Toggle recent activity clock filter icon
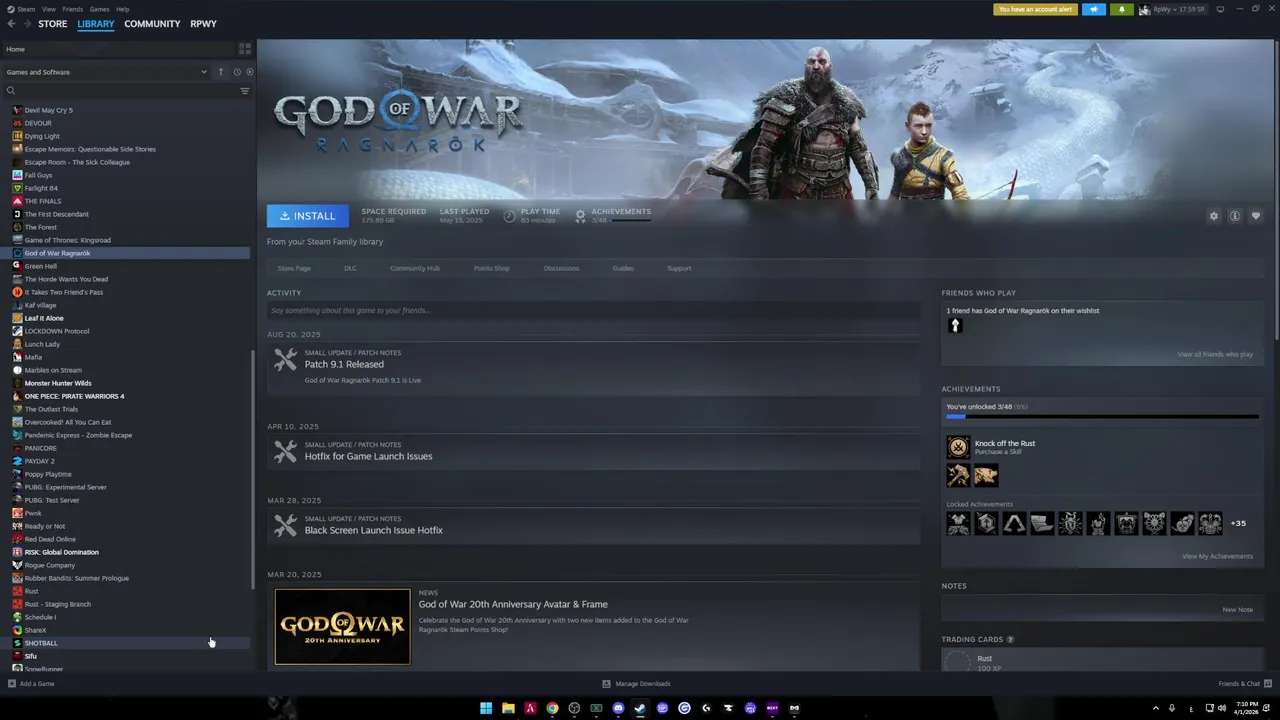Viewport: 1280px width, 720px height. click(237, 72)
